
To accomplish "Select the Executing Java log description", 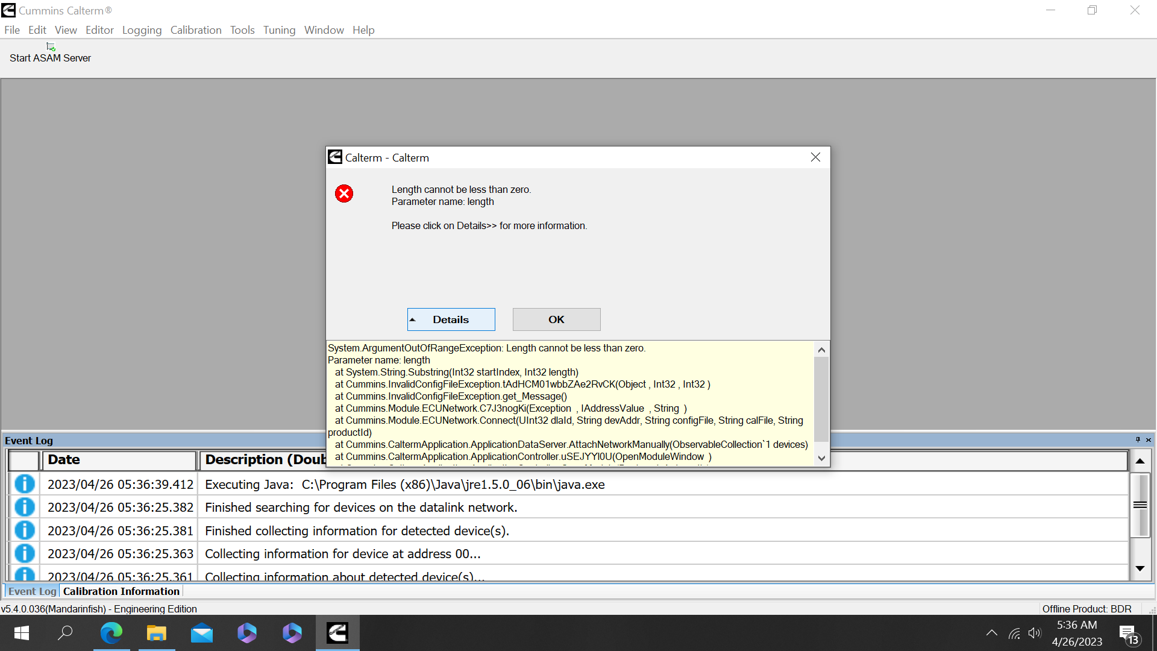I will [x=404, y=485].
